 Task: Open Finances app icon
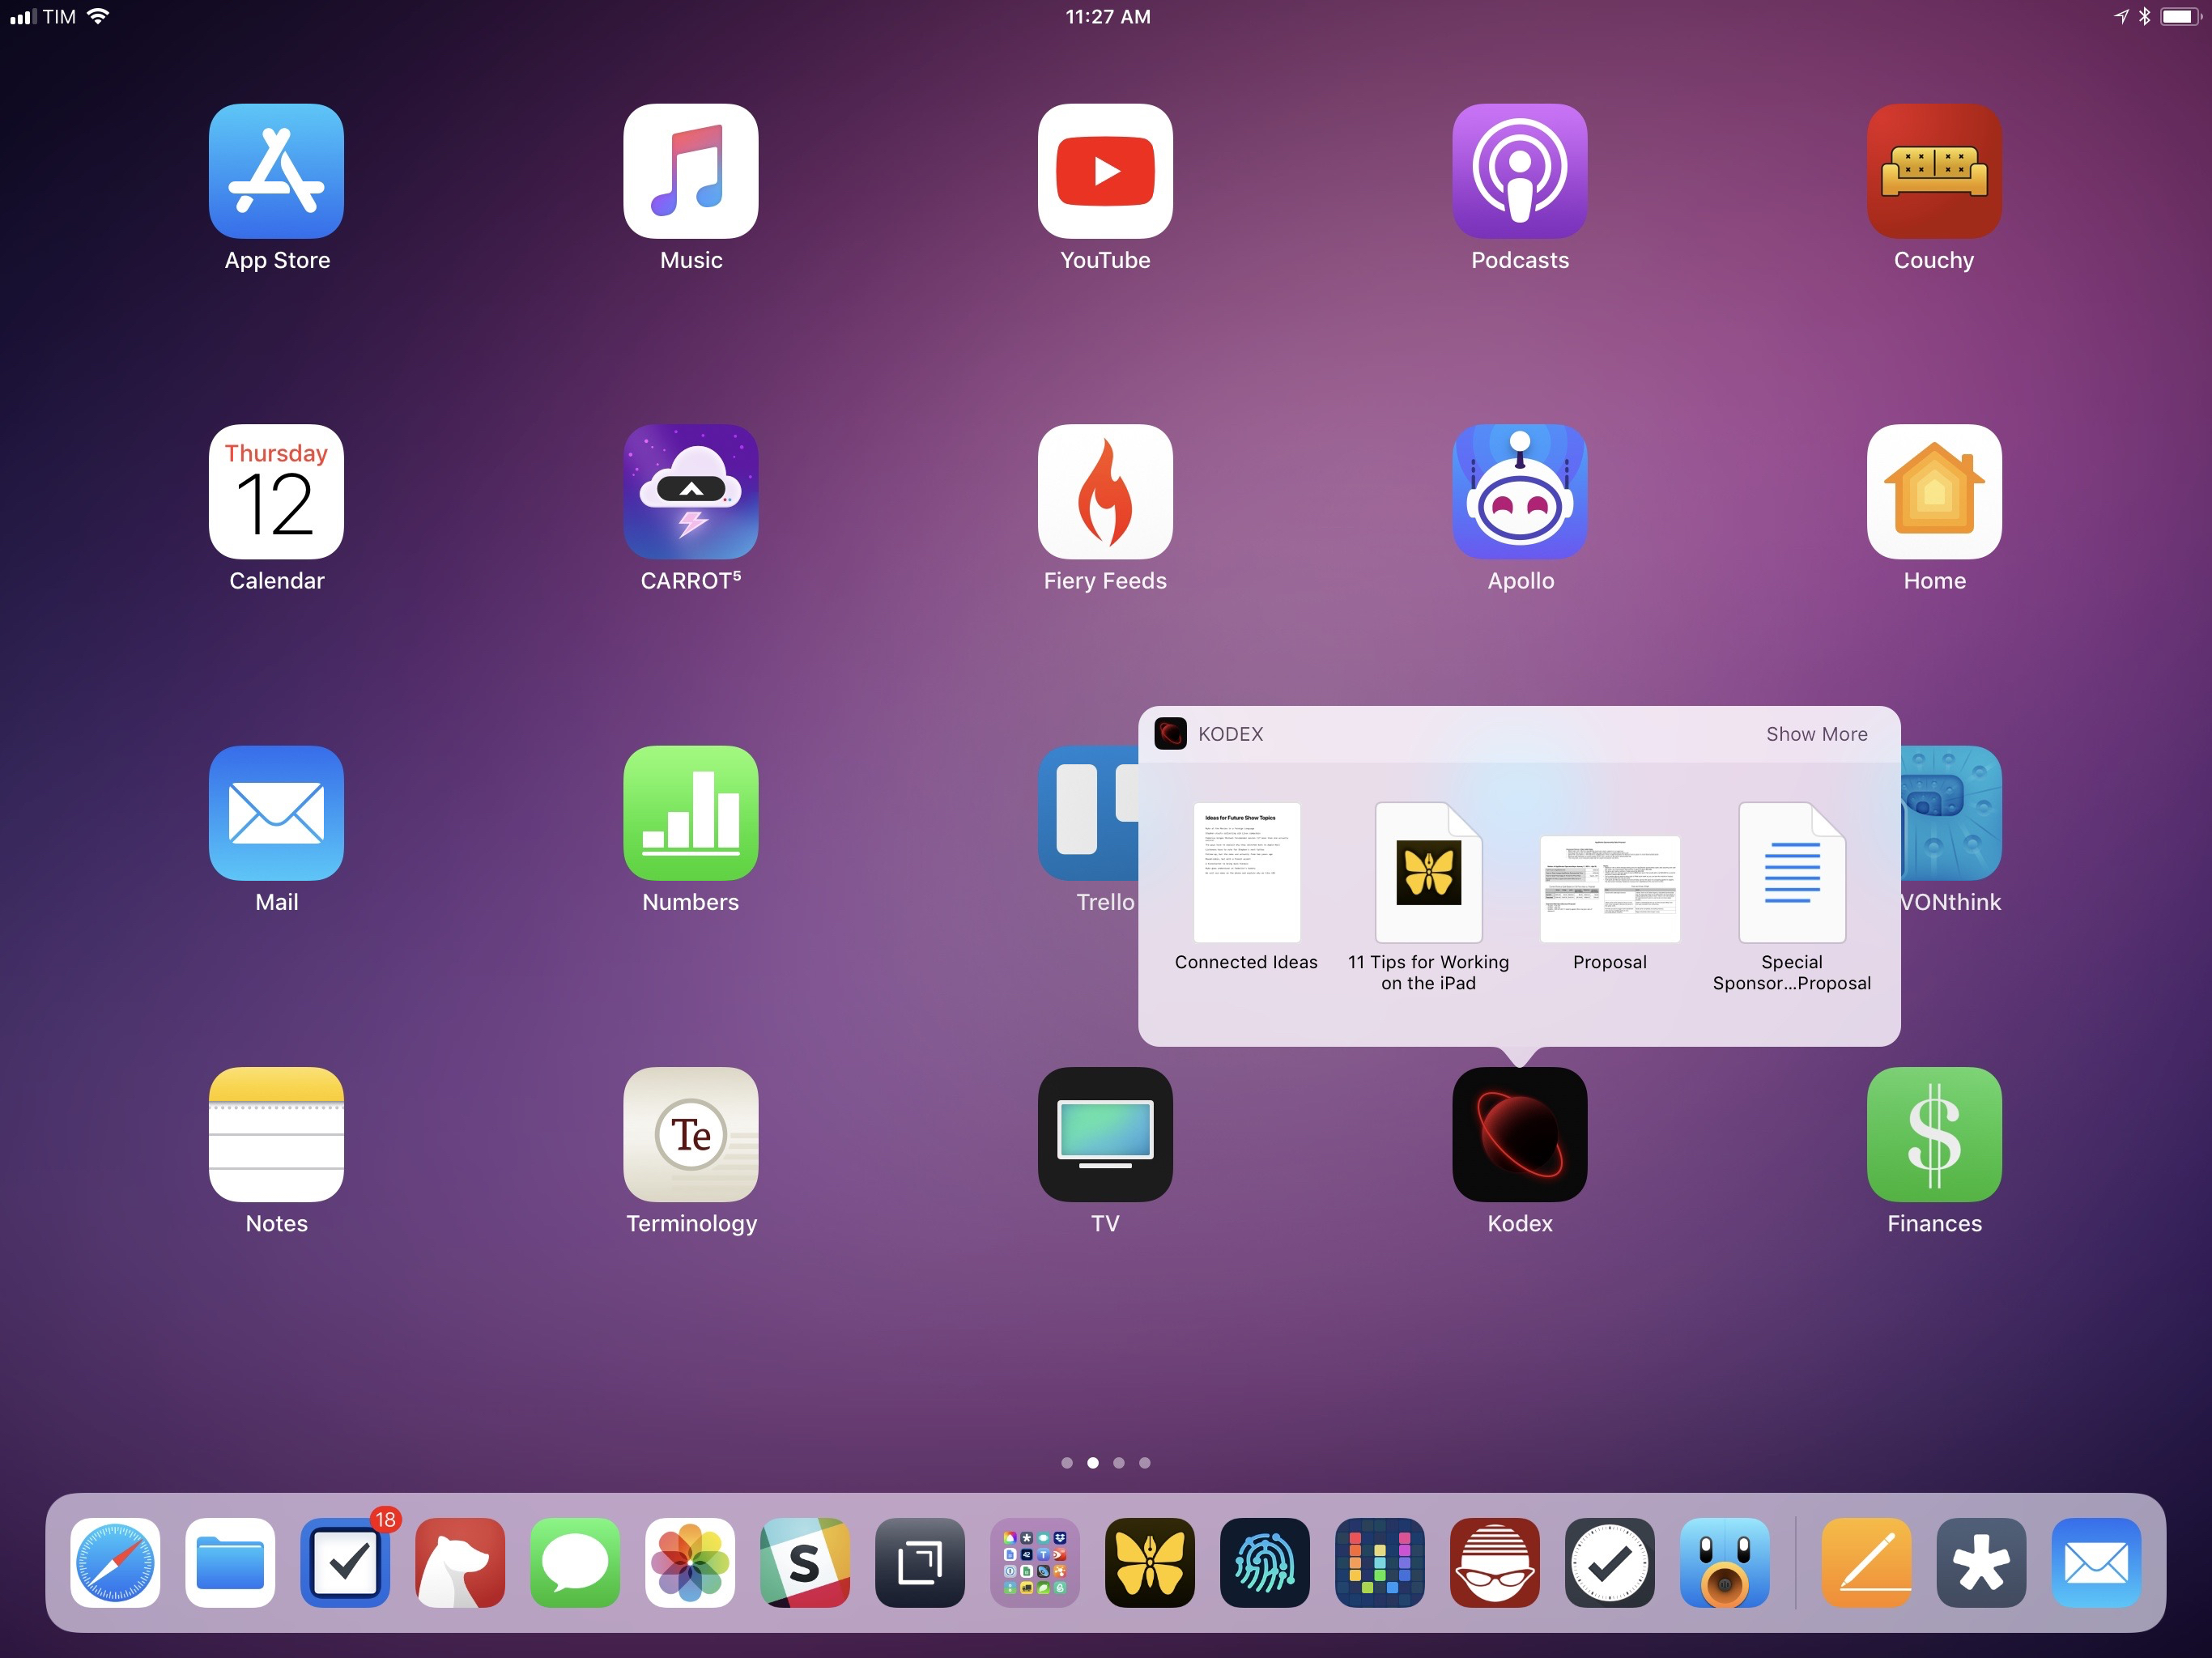(1933, 1134)
